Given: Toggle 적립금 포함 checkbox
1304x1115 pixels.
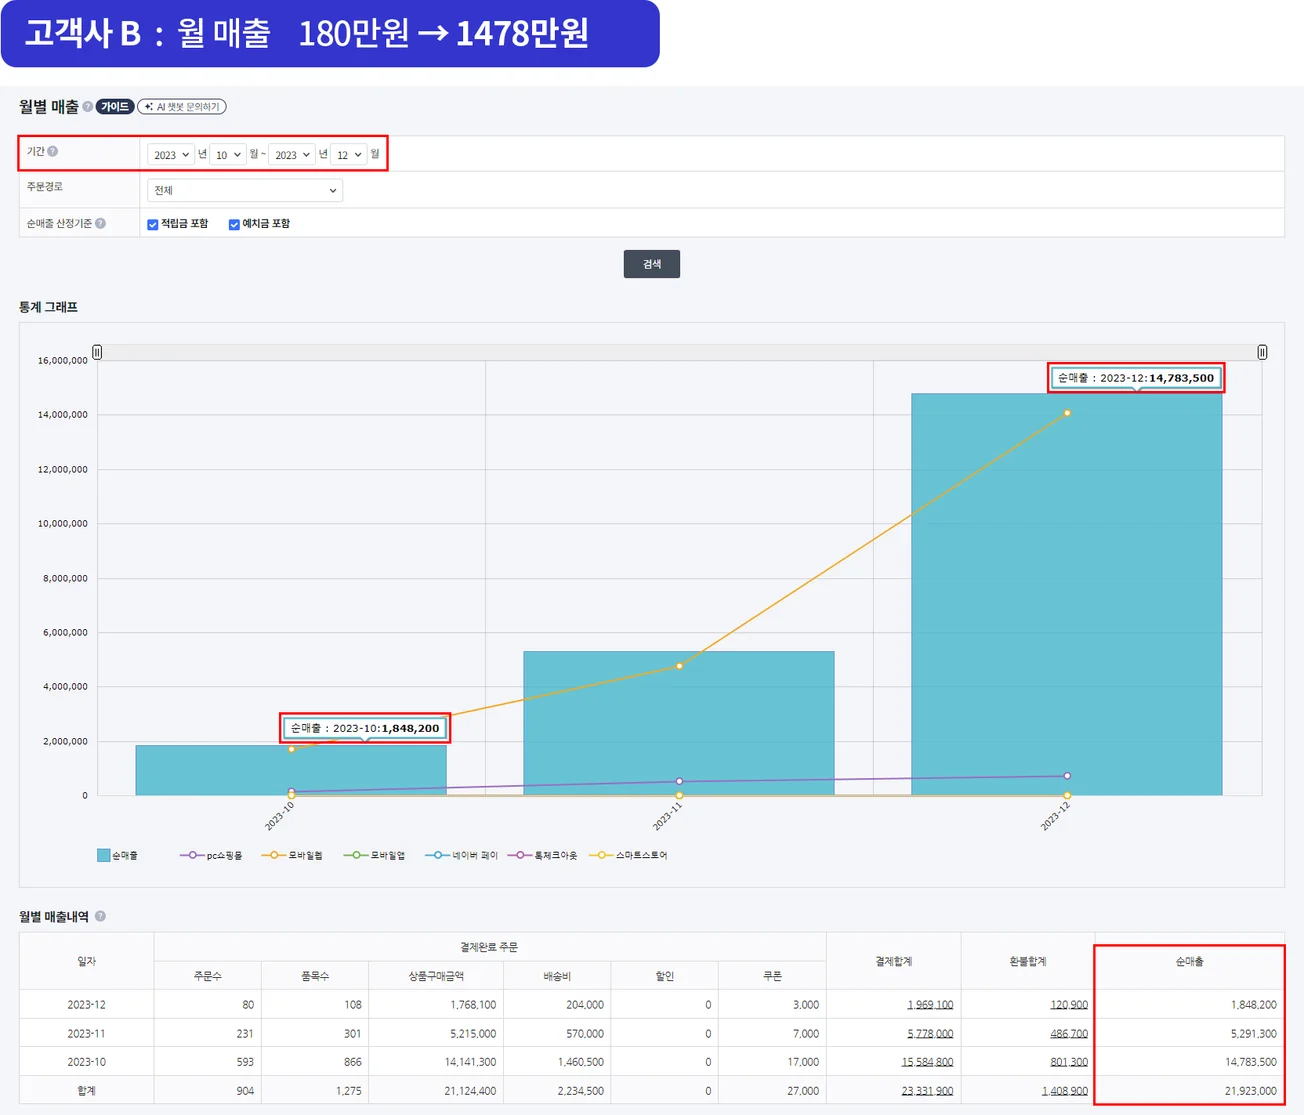Looking at the screenshot, I should 153,224.
